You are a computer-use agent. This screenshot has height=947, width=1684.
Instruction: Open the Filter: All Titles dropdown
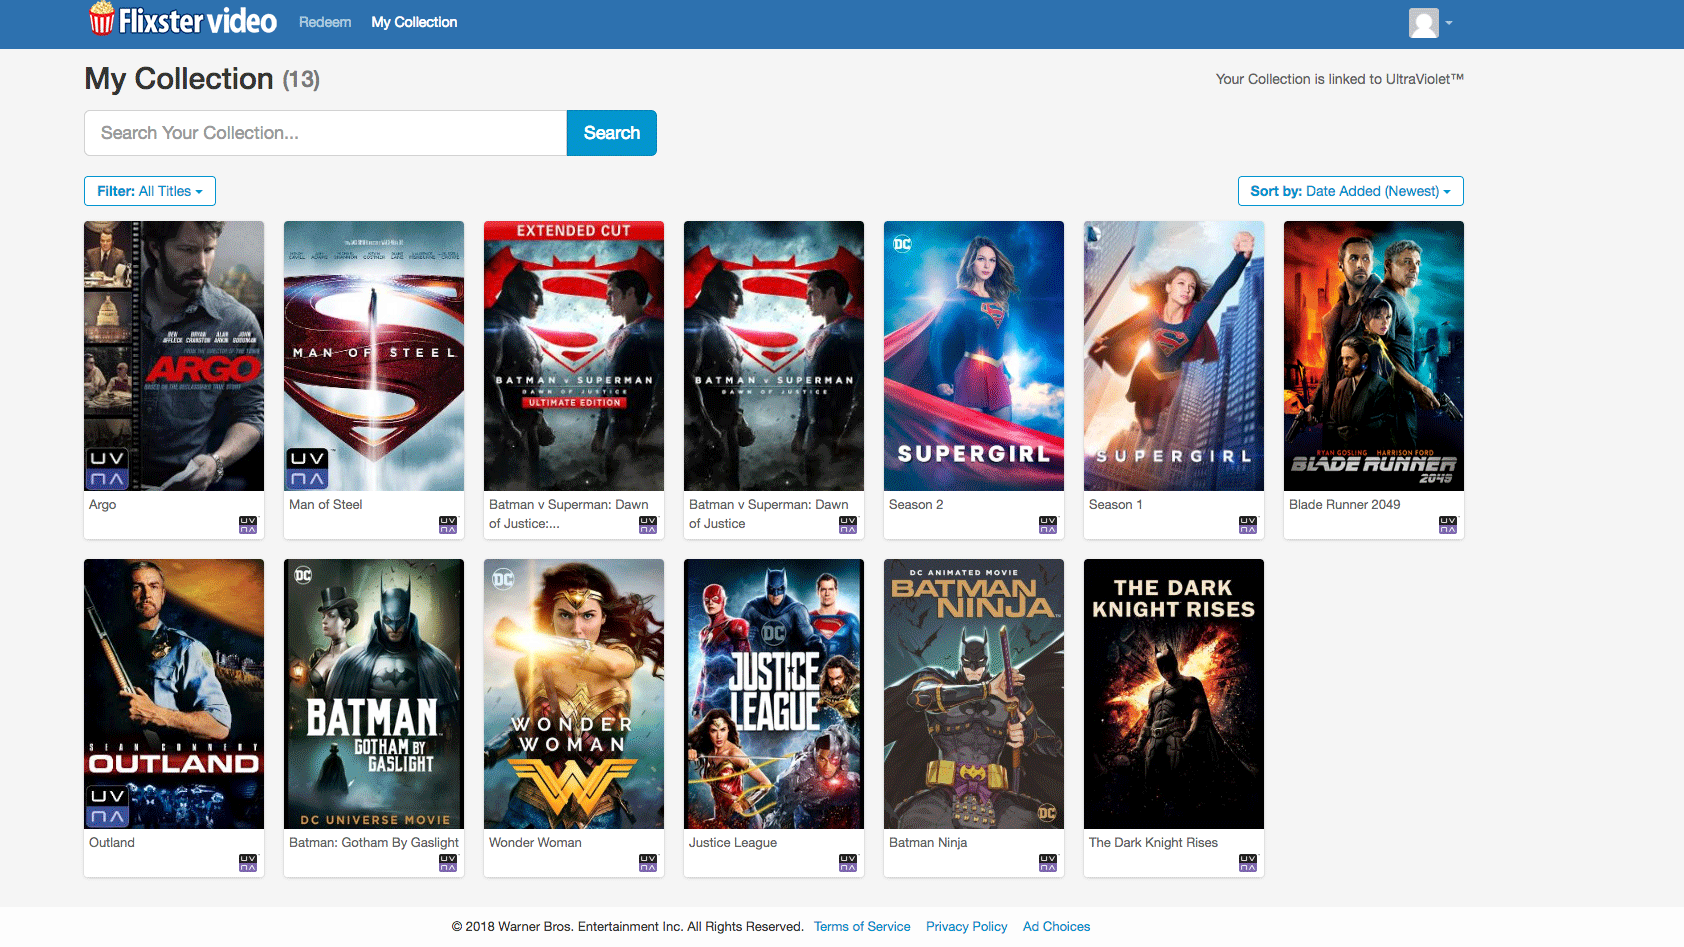149,190
